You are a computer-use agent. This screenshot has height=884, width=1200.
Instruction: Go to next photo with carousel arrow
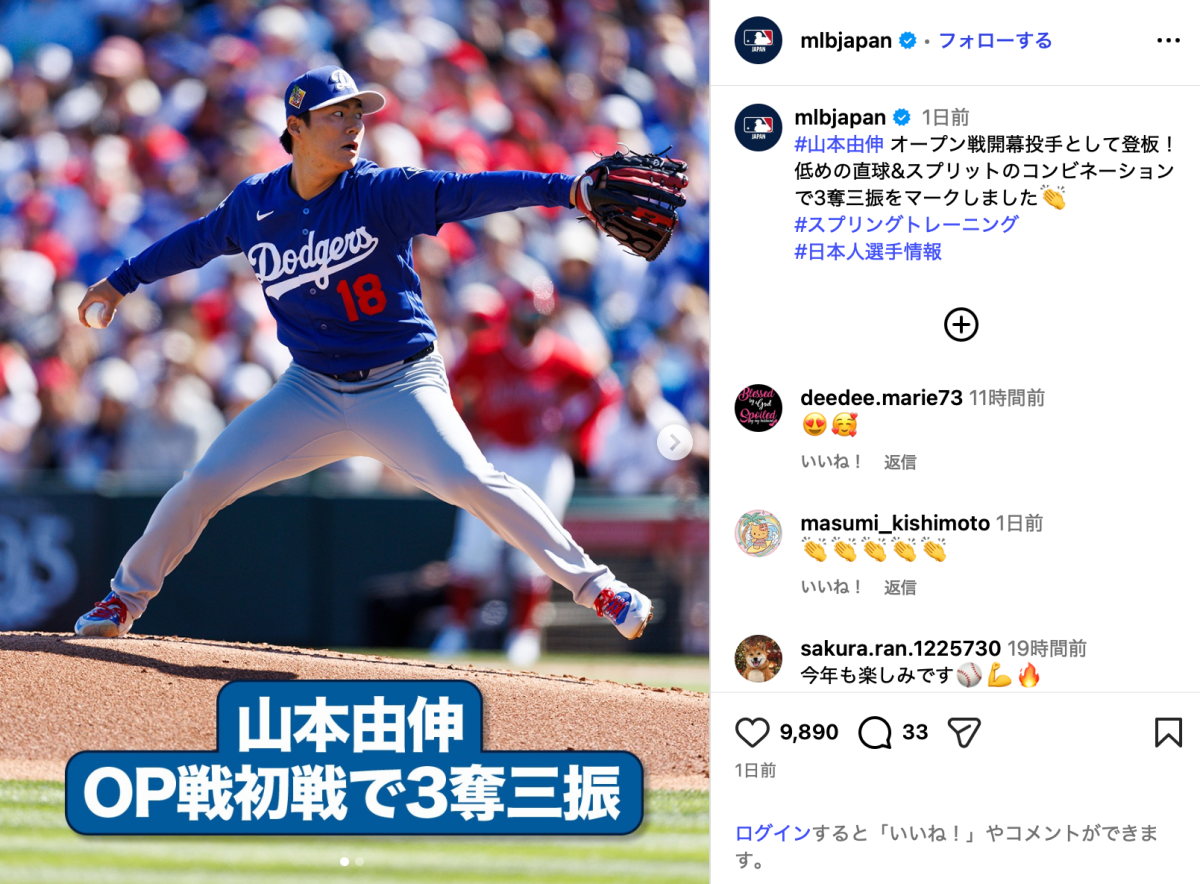click(x=675, y=441)
